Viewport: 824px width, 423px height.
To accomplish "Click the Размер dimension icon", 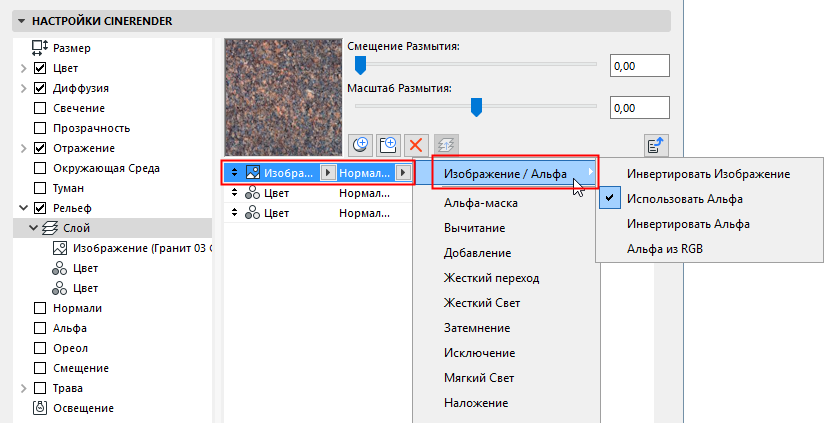I will point(40,48).
